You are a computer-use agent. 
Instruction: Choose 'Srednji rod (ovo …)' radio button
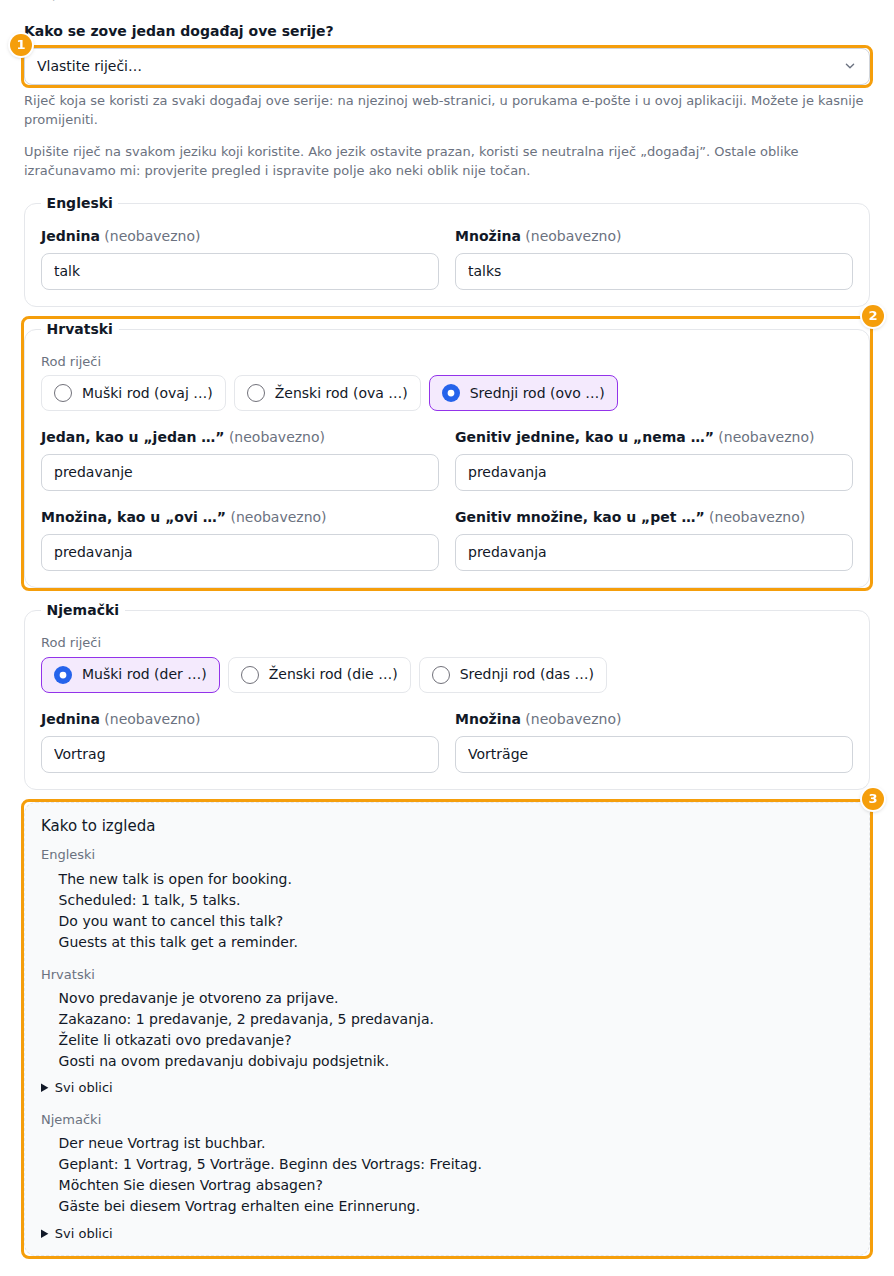pos(523,393)
